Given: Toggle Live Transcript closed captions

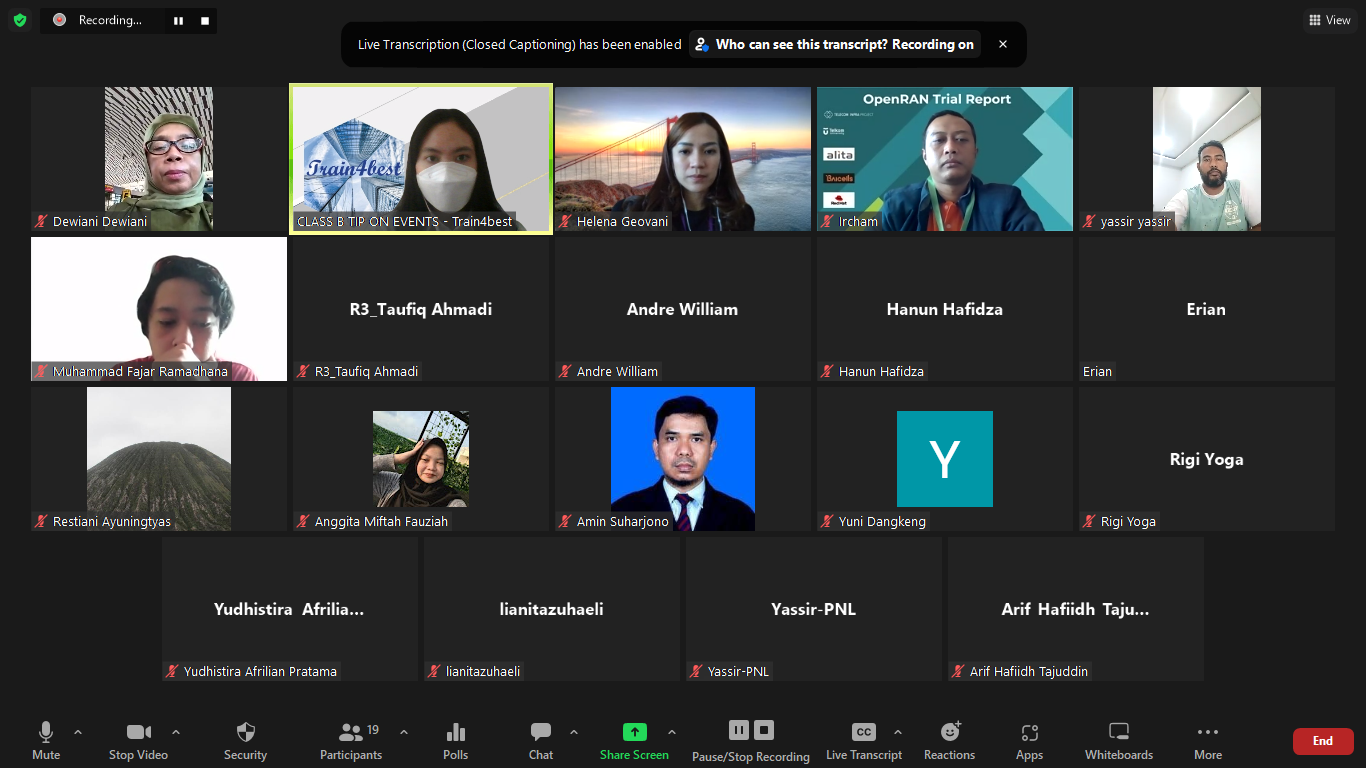Looking at the screenshot, I should click(x=863, y=741).
